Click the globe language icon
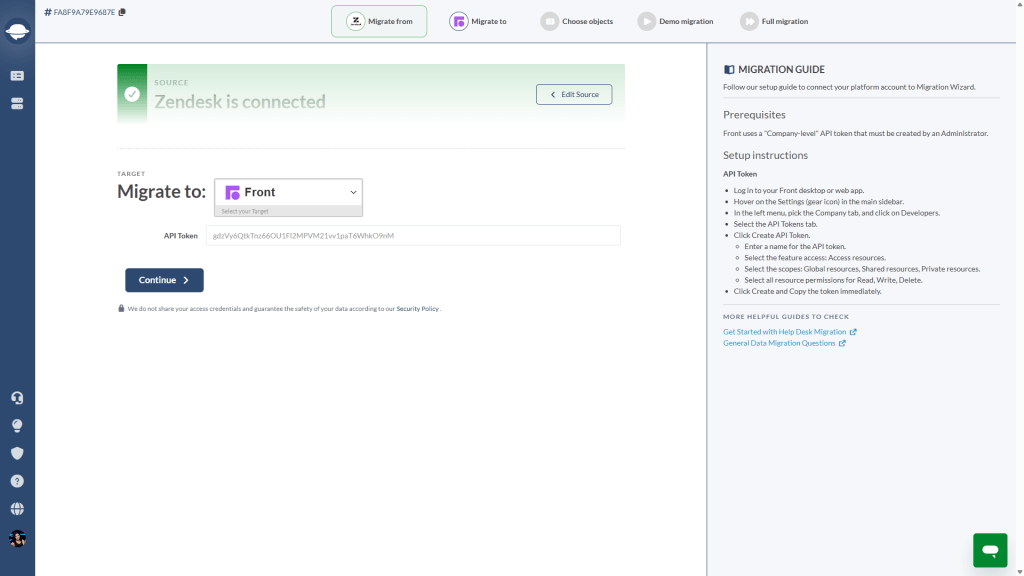 pos(17,509)
